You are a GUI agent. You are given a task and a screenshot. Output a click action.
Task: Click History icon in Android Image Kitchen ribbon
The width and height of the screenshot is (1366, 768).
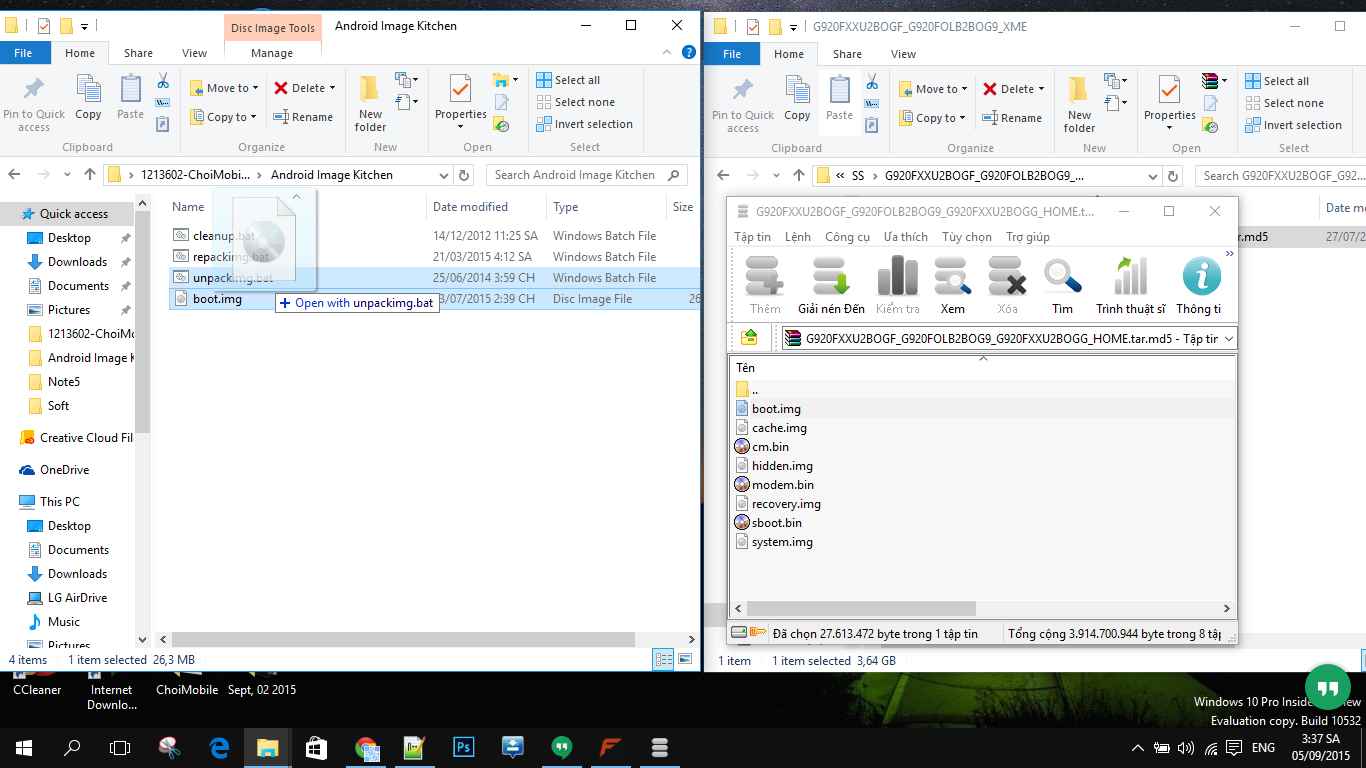click(502, 125)
